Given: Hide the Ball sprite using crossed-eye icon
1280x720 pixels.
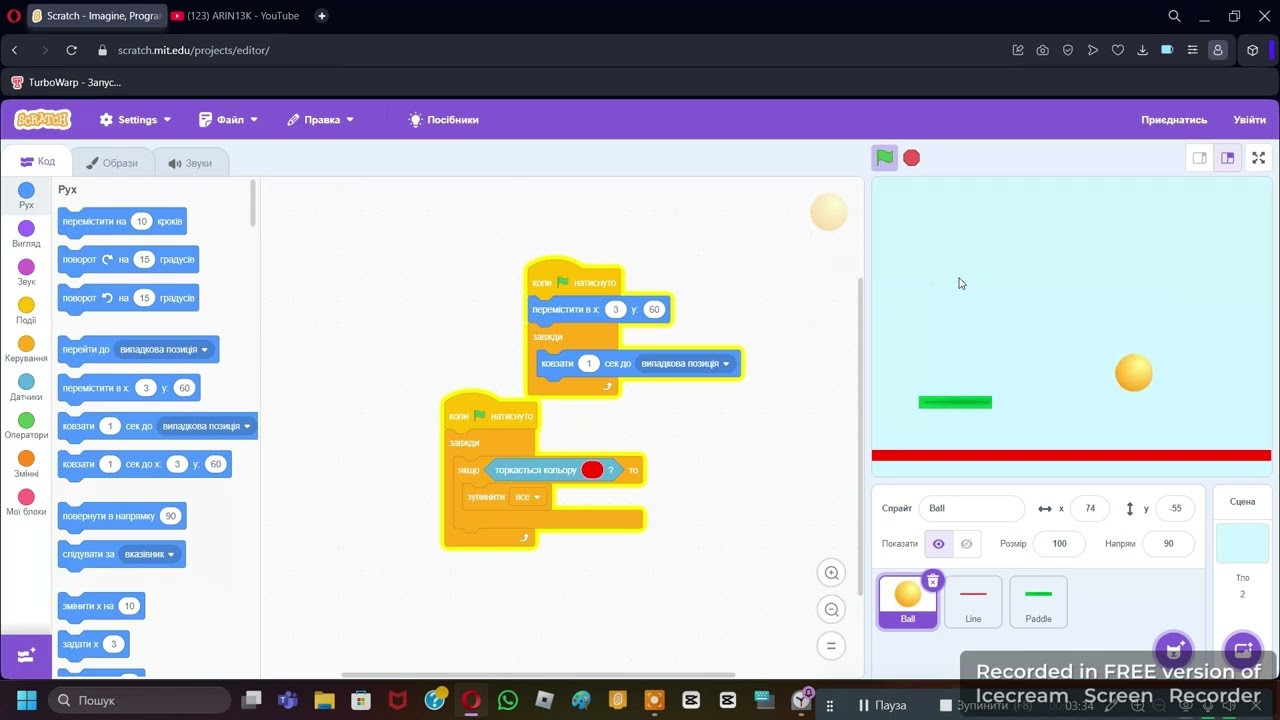Looking at the screenshot, I should coord(966,544).
